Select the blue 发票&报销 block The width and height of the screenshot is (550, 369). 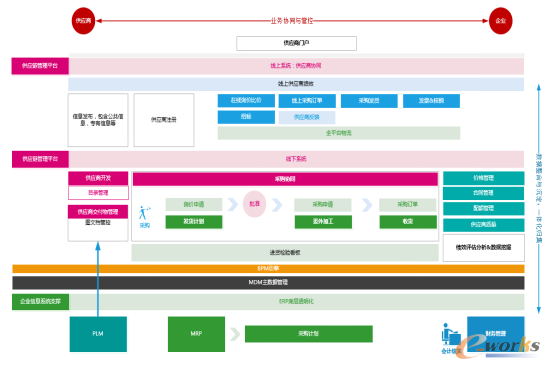coord(431,101)
